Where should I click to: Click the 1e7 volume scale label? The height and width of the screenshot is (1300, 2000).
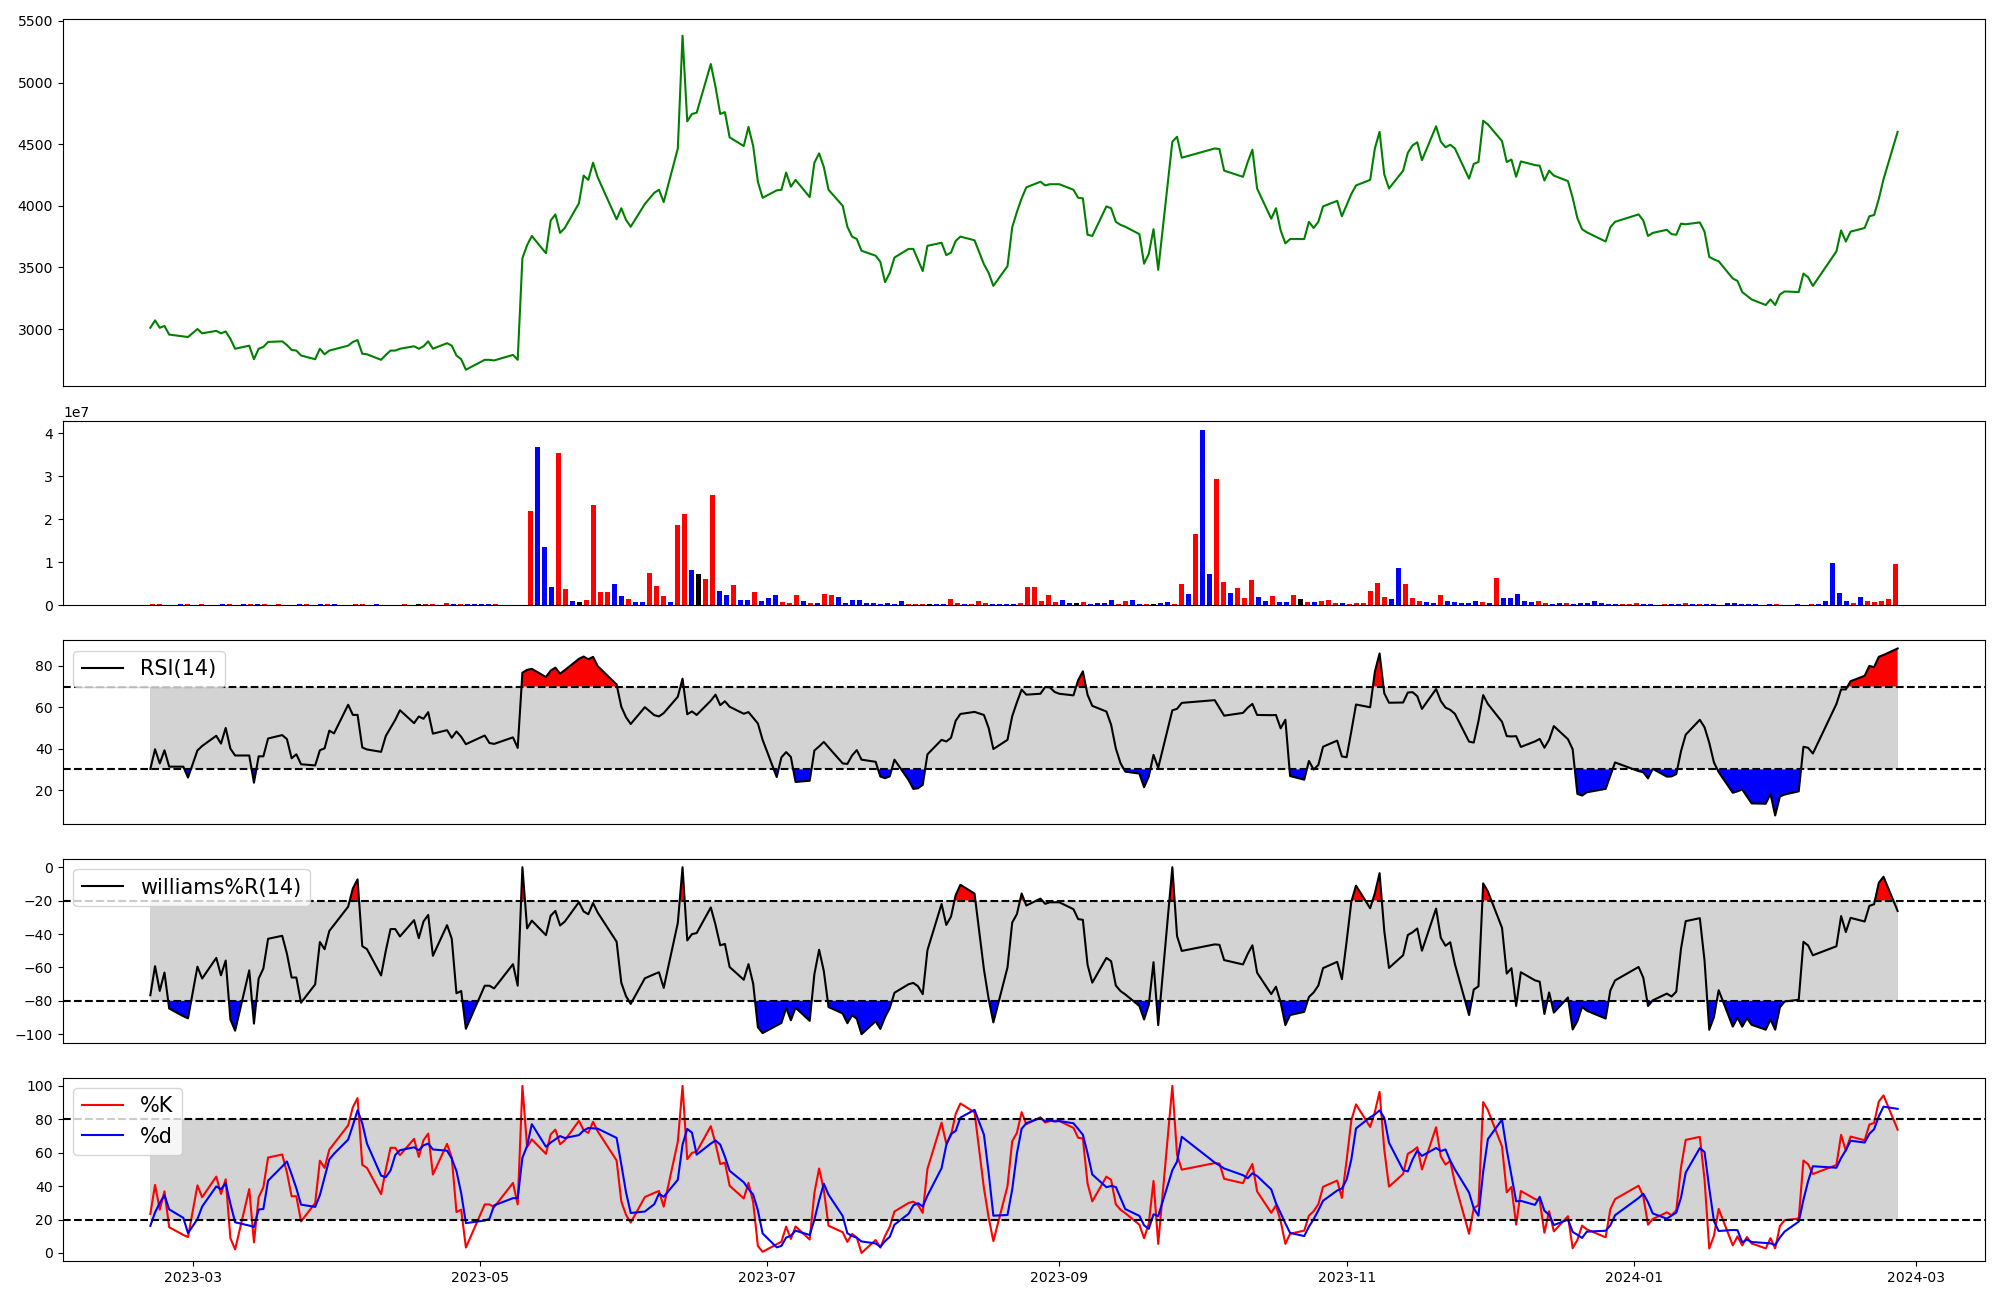(76, 412)
